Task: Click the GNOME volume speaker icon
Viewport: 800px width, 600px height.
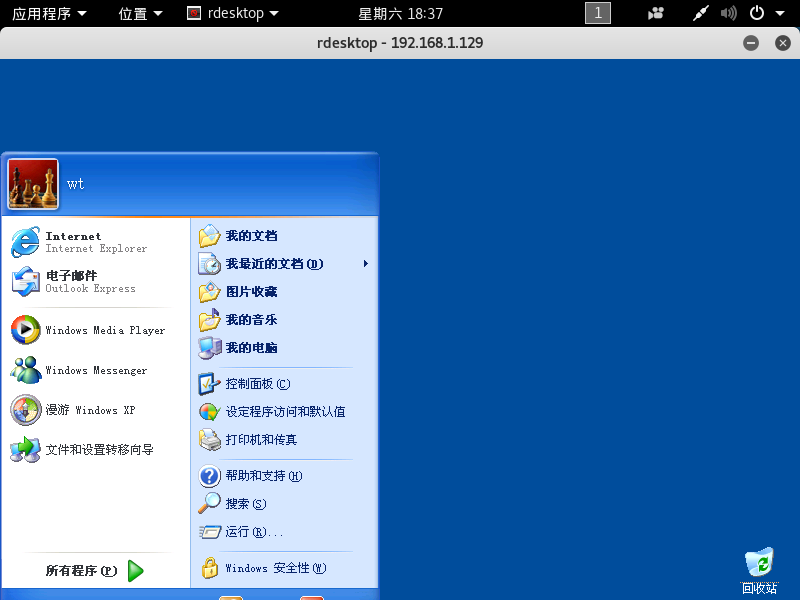Action: pos(728,13)
